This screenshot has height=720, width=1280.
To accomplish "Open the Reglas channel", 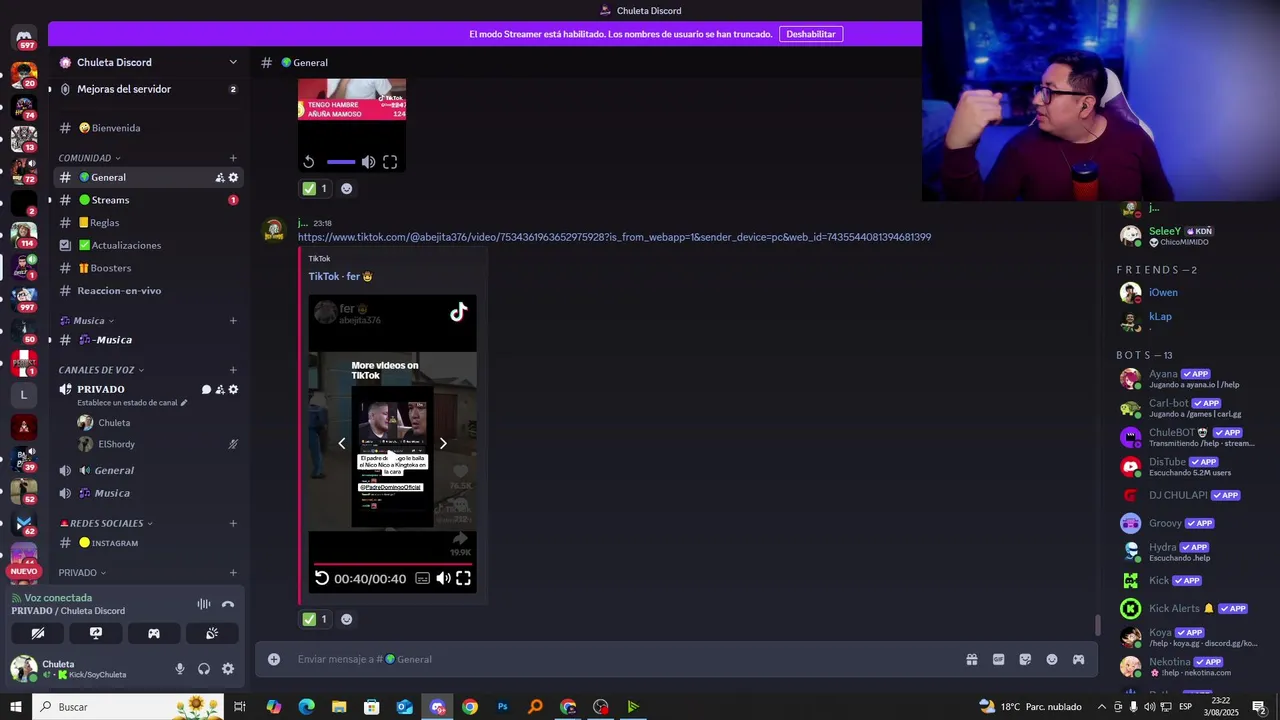I will pyautogui.click(x=148, y=223).
